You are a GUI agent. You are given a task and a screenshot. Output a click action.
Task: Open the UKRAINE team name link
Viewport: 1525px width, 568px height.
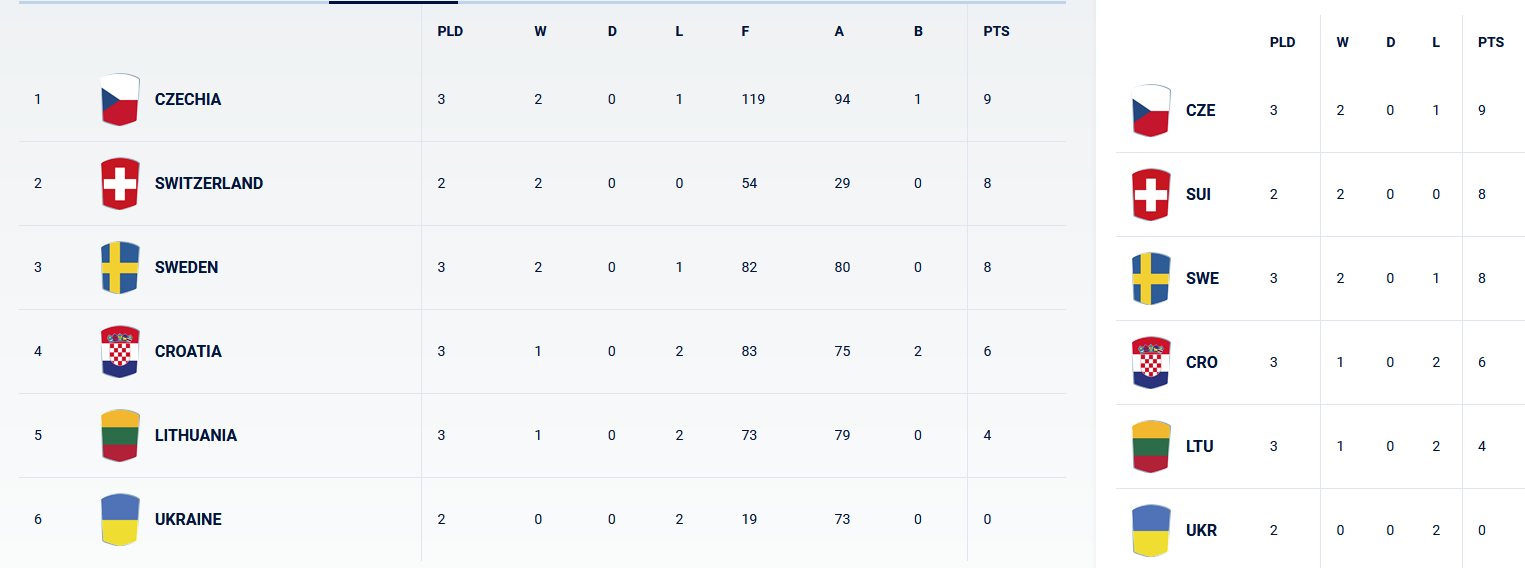[x=188, y=520]
